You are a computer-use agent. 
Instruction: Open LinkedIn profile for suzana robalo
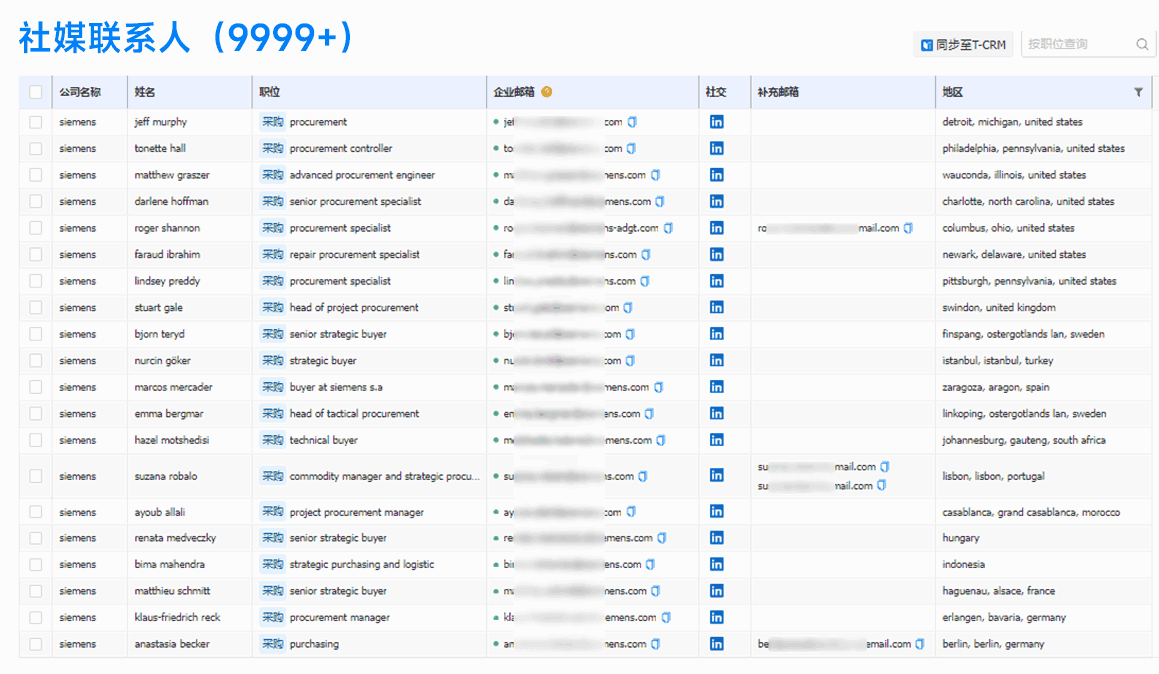point(716,476)
